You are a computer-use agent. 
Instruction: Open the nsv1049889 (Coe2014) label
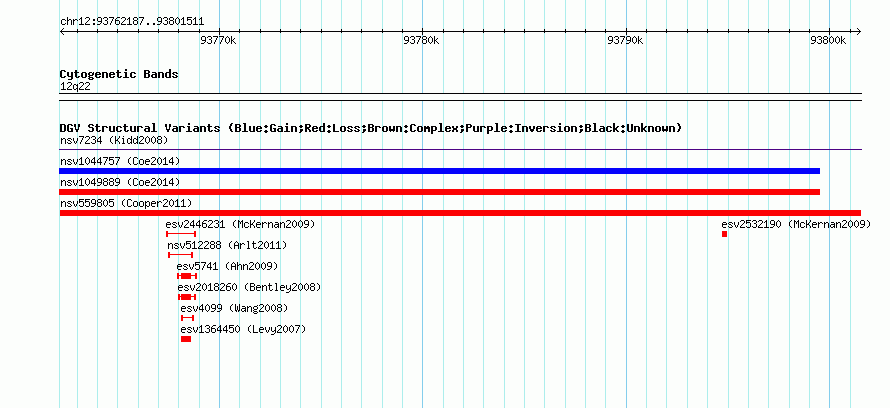pyautogui.click(x=120, y=182)
